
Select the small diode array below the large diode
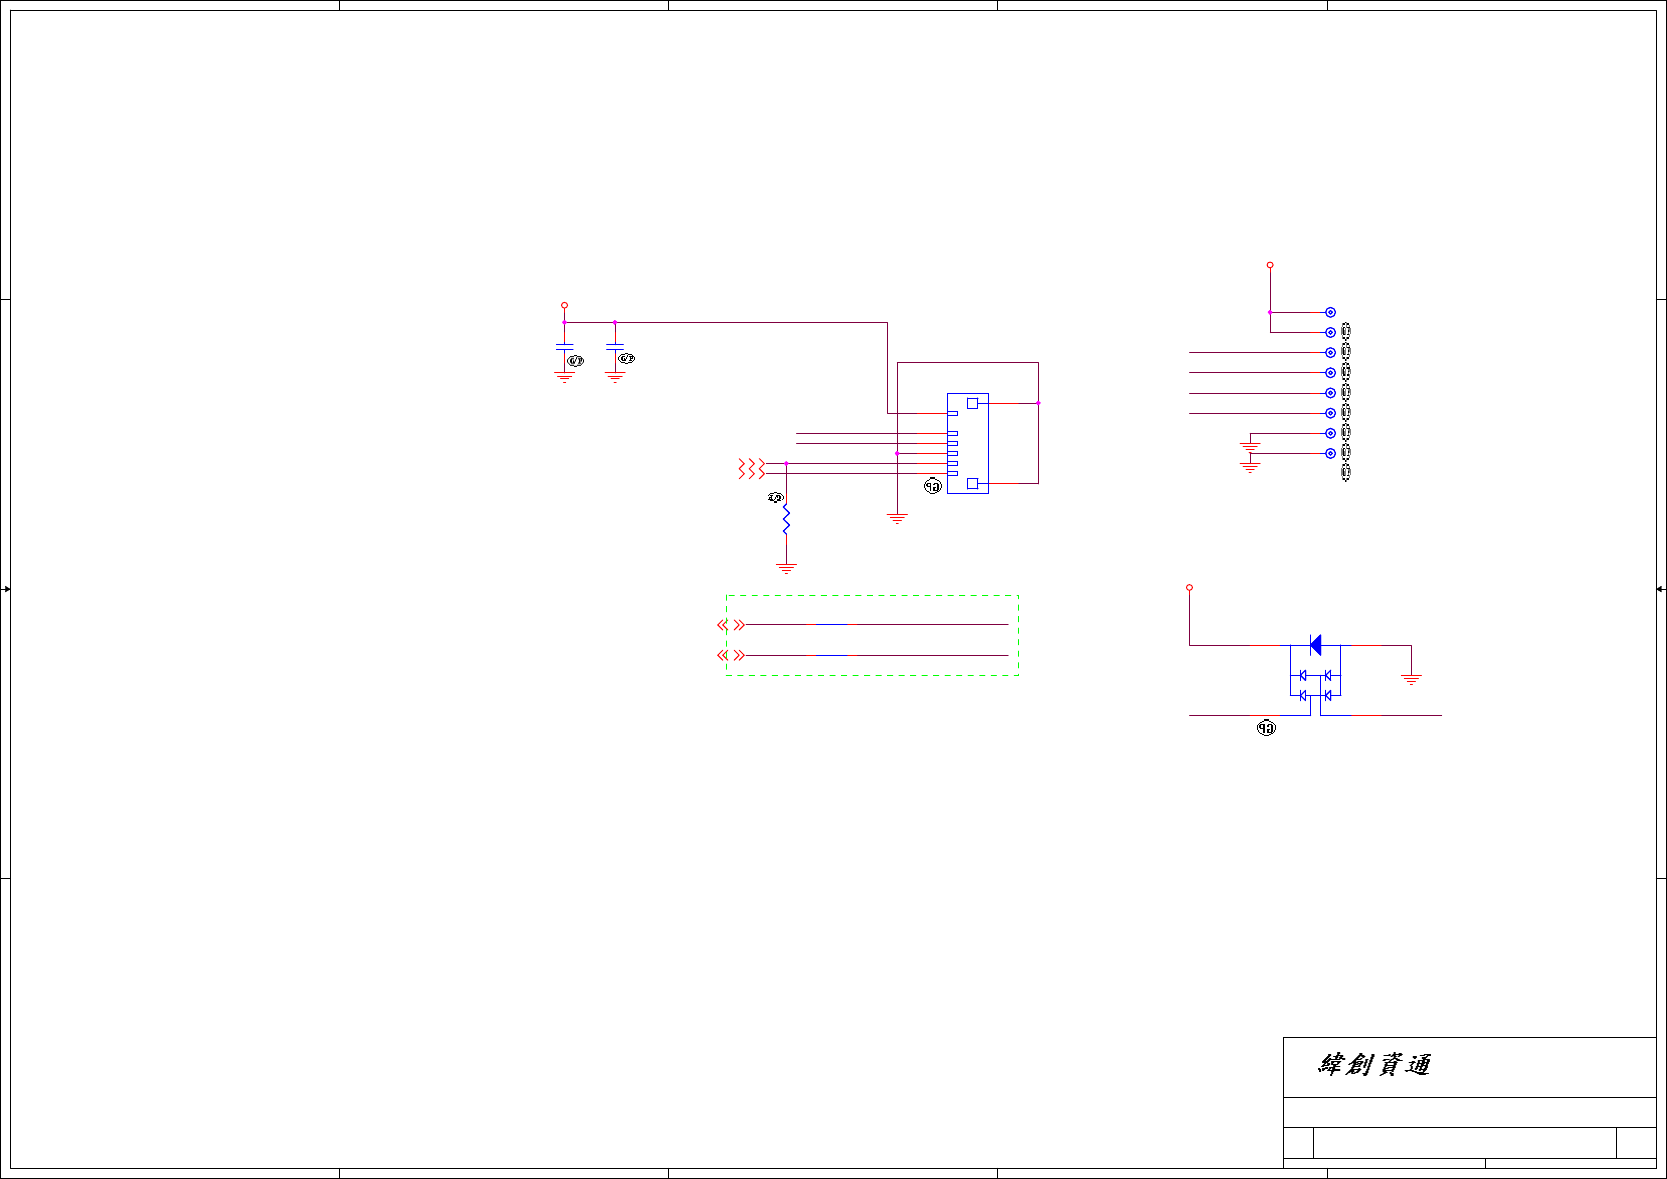point(1315,686)
